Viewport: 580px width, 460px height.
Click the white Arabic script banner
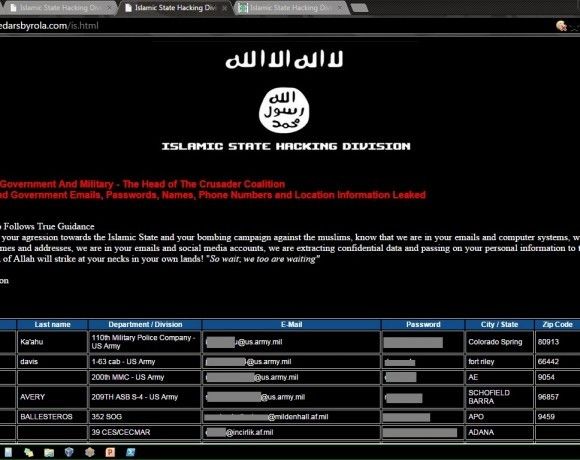[284, 59]
